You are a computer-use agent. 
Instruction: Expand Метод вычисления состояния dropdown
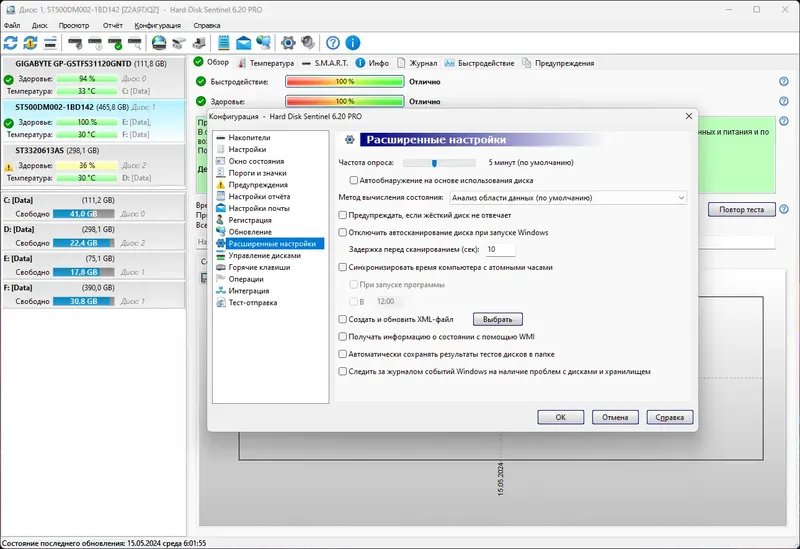click(568, 197)
